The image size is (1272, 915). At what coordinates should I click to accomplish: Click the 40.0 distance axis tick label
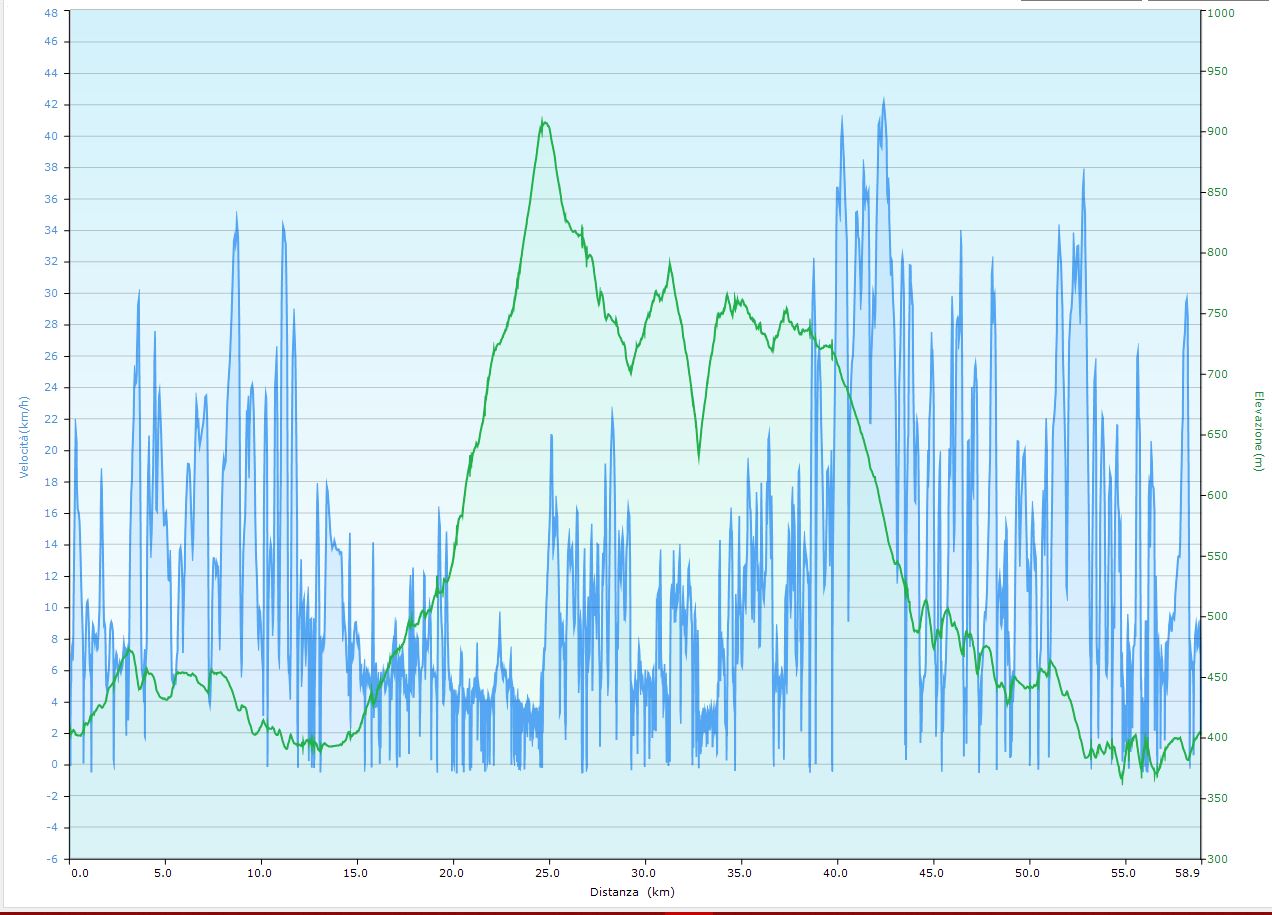[836, 873]
